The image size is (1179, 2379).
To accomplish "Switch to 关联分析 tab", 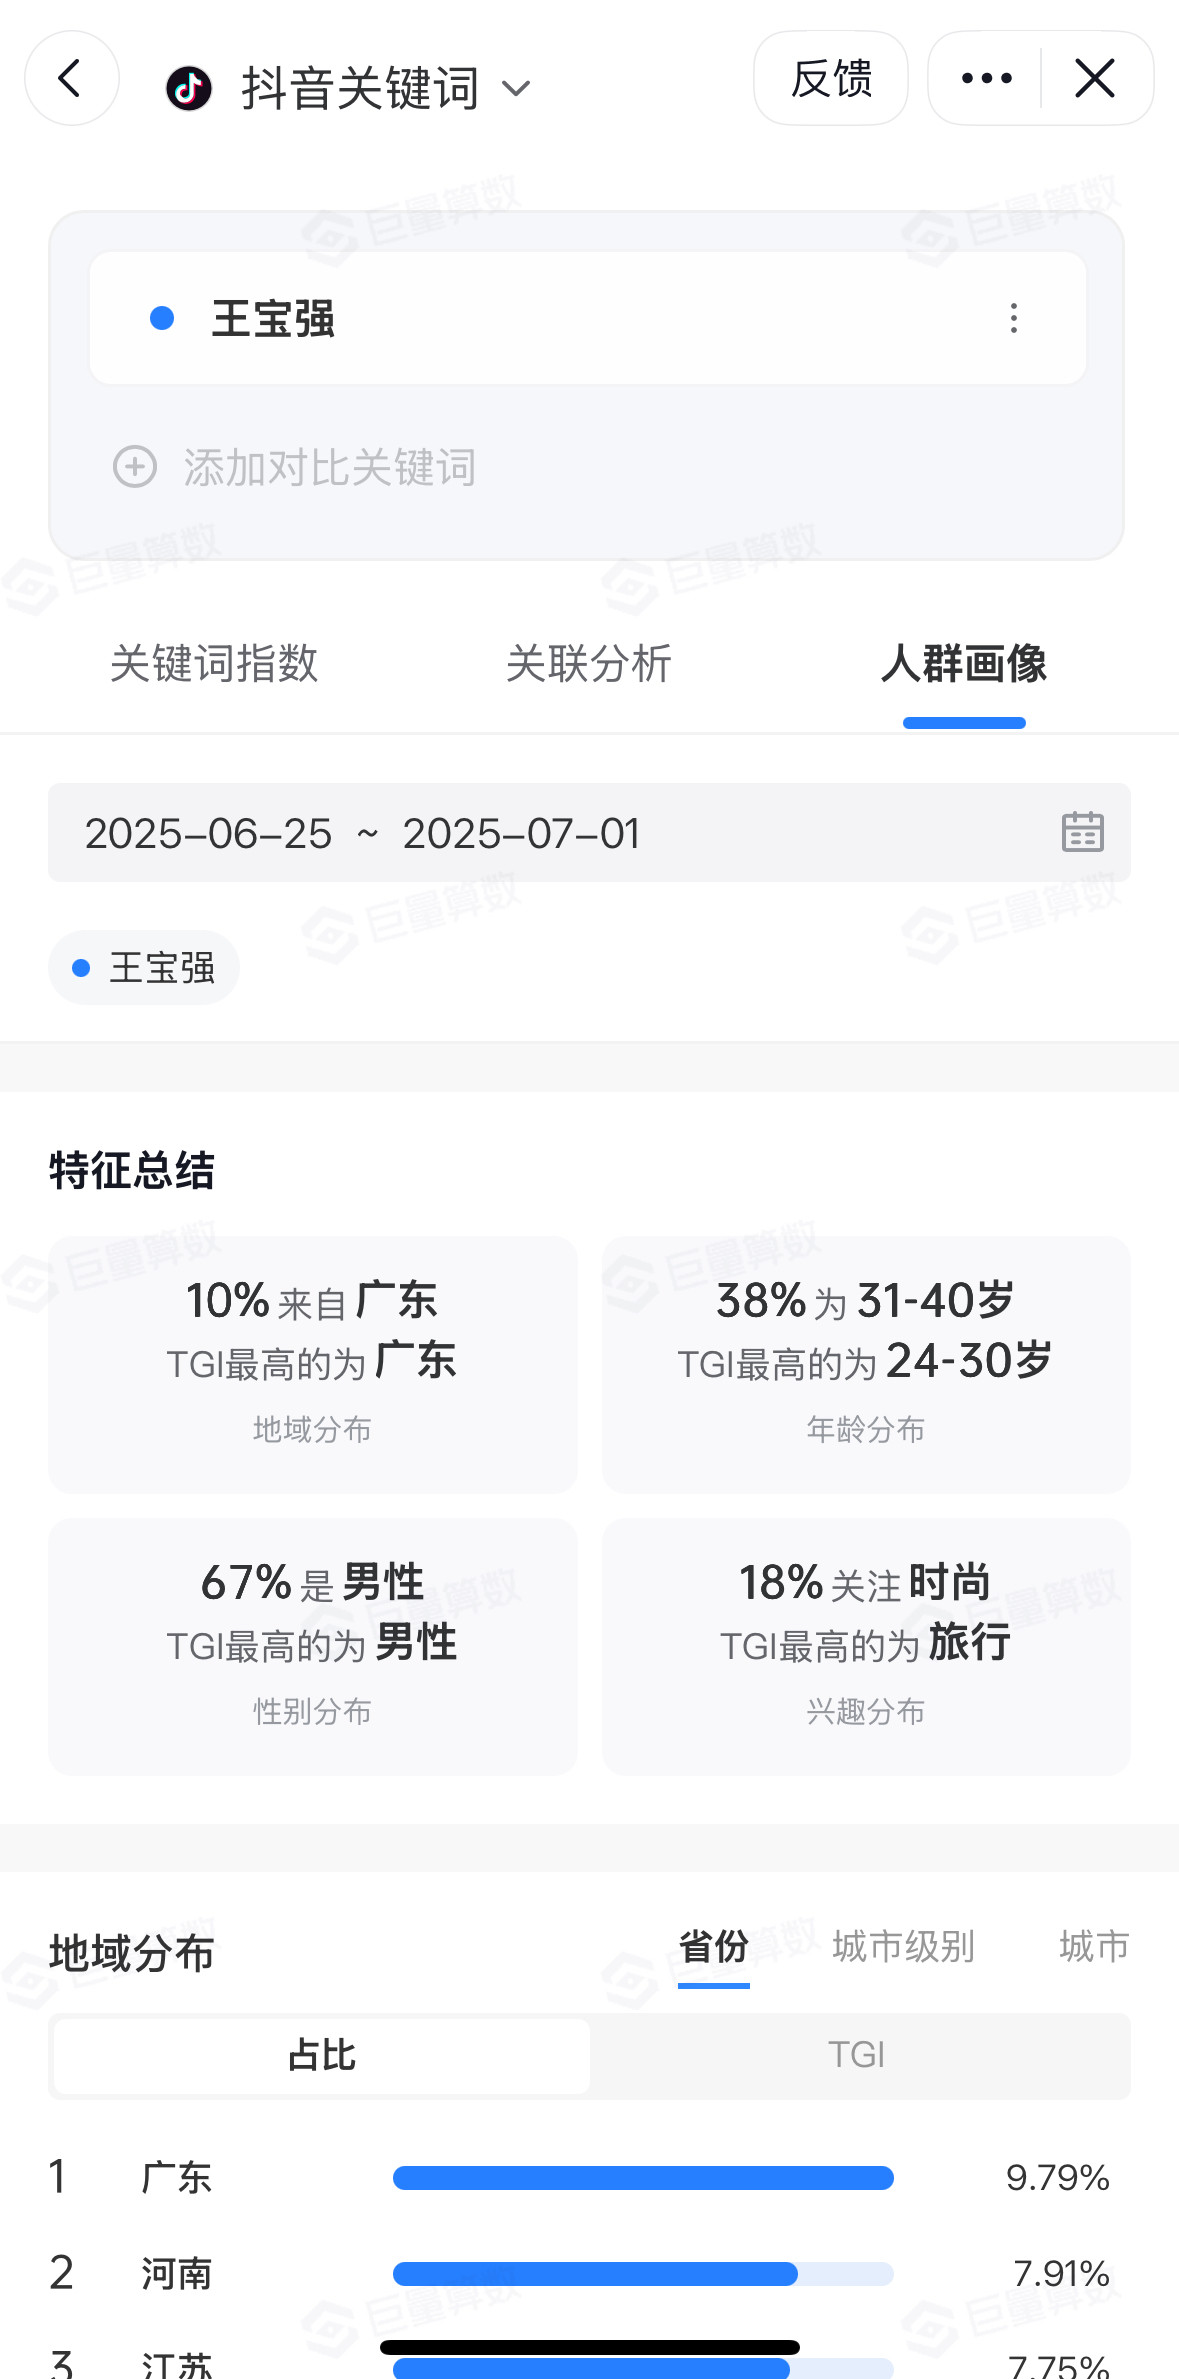I will point(589,664).
